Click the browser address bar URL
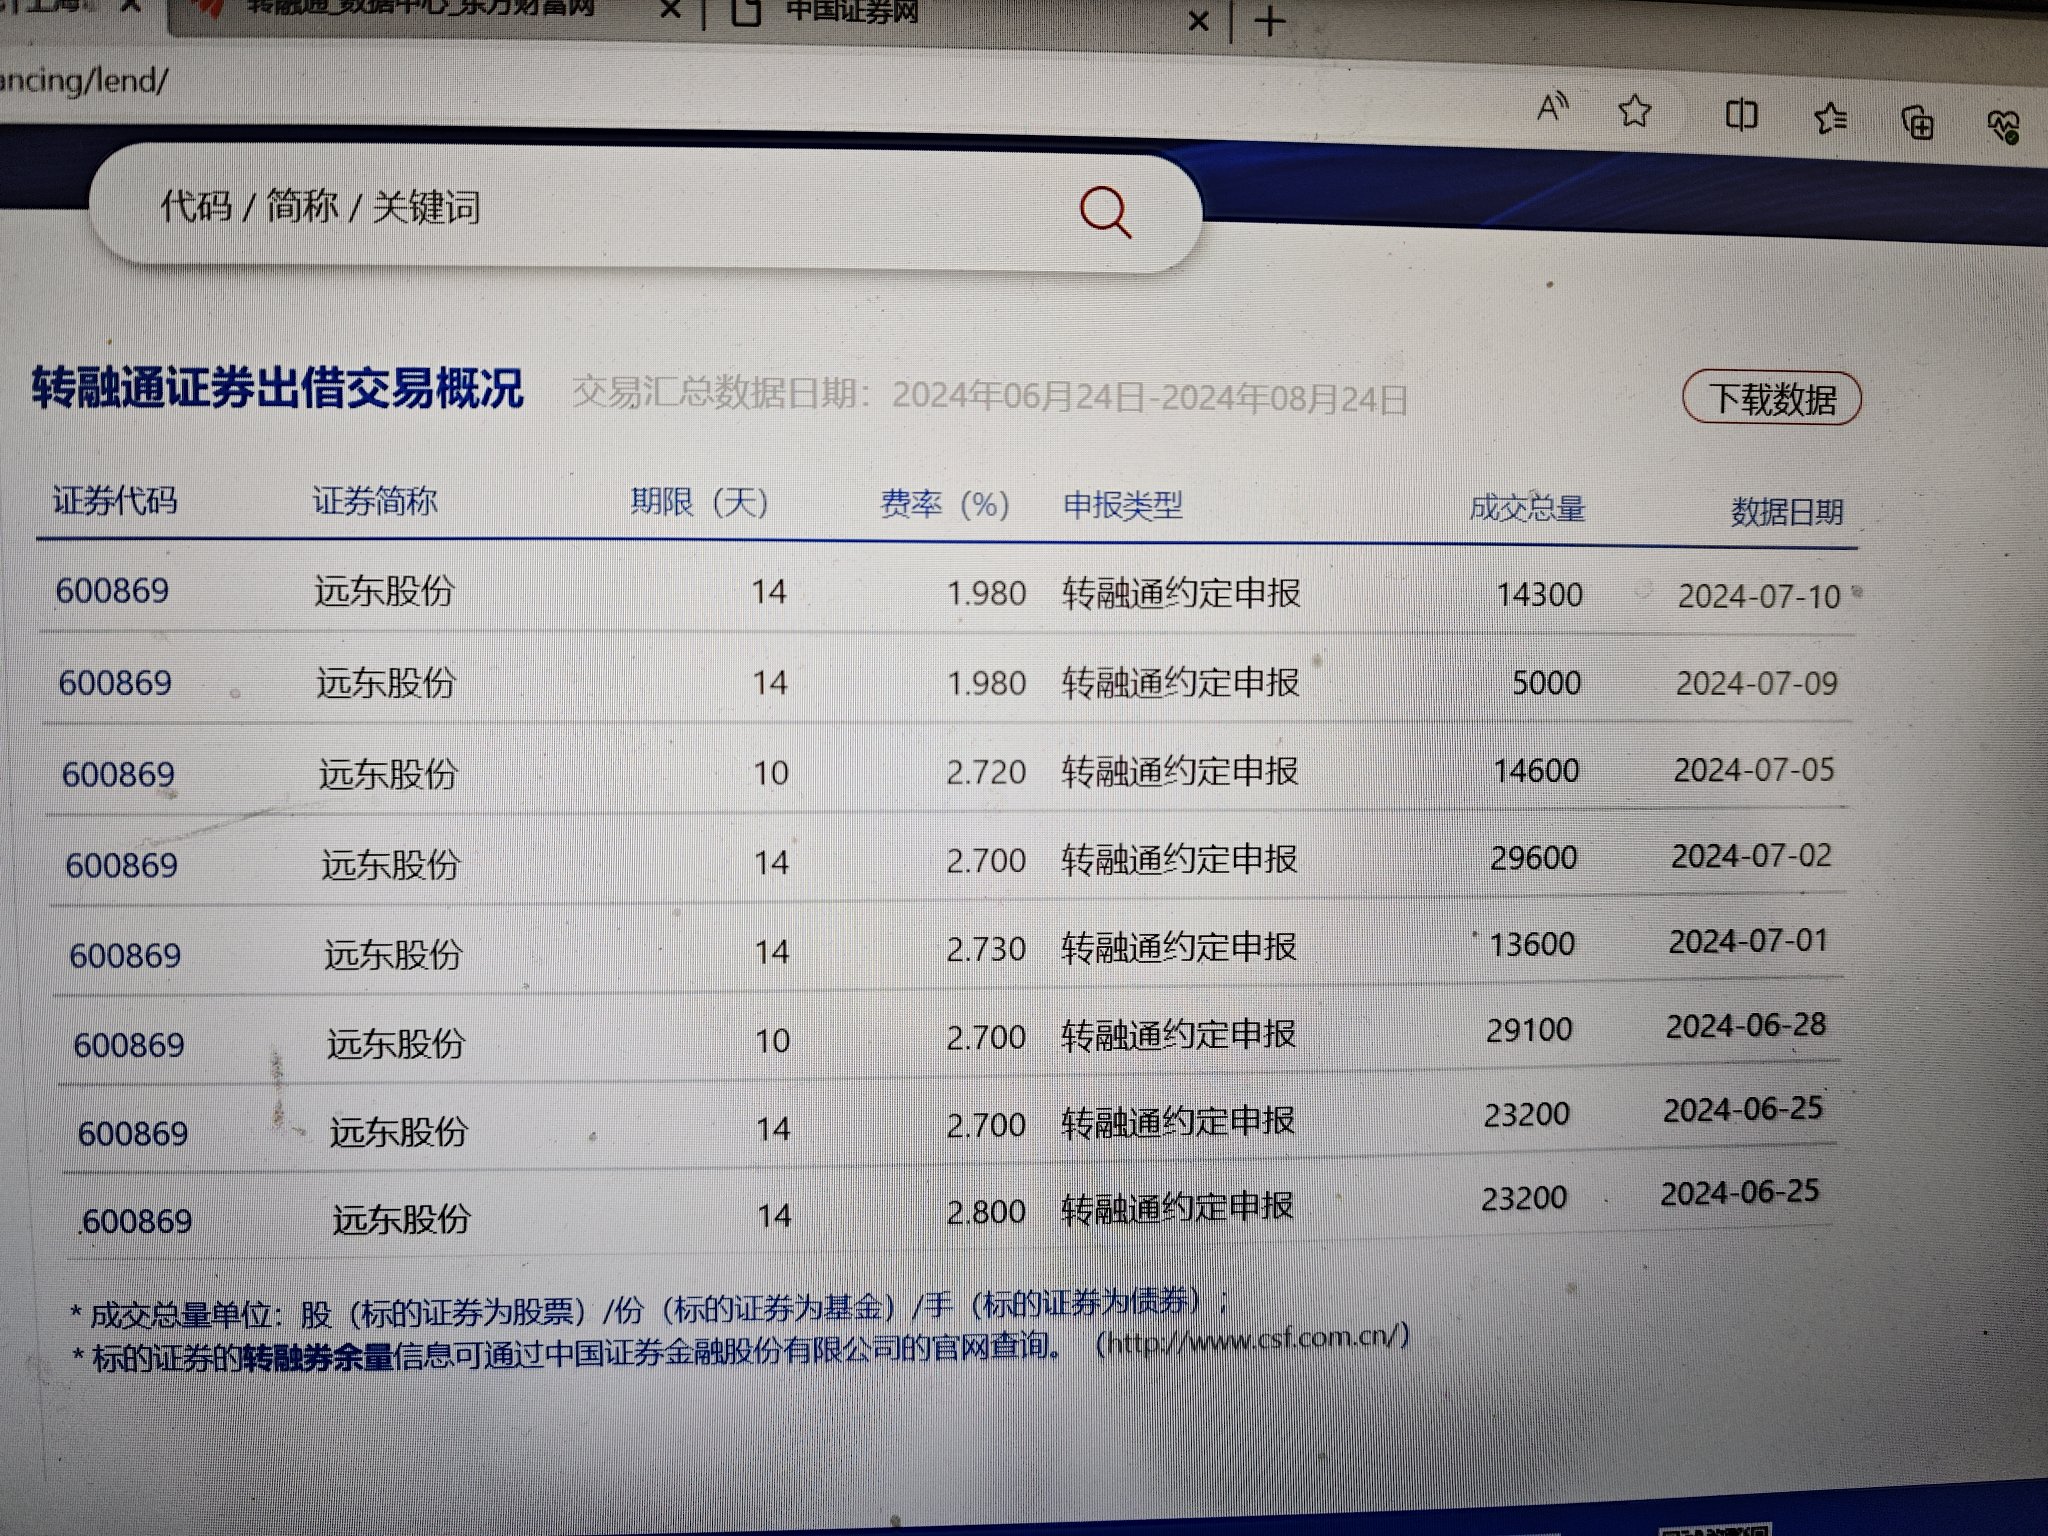The height and width of the screenshot is (1536, 2048). tap(85, 80)
